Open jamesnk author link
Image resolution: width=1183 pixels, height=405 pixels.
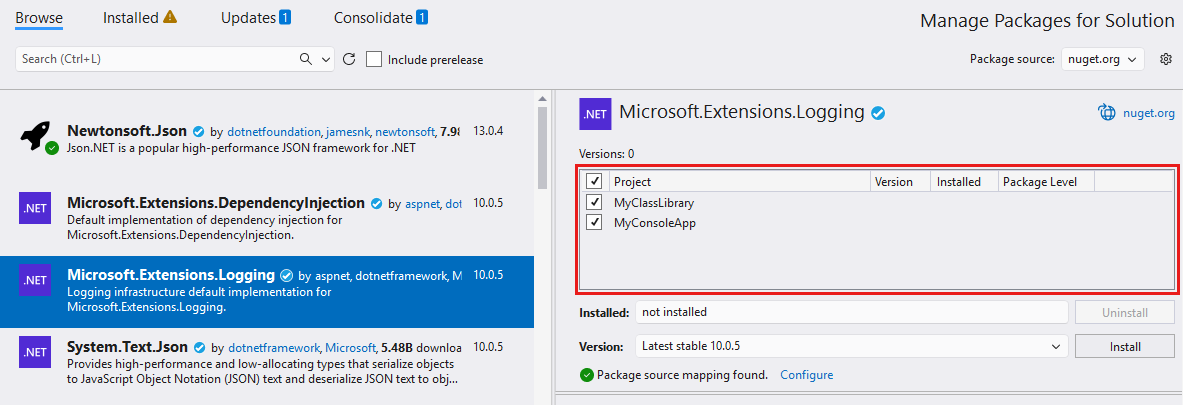(349, 132)
